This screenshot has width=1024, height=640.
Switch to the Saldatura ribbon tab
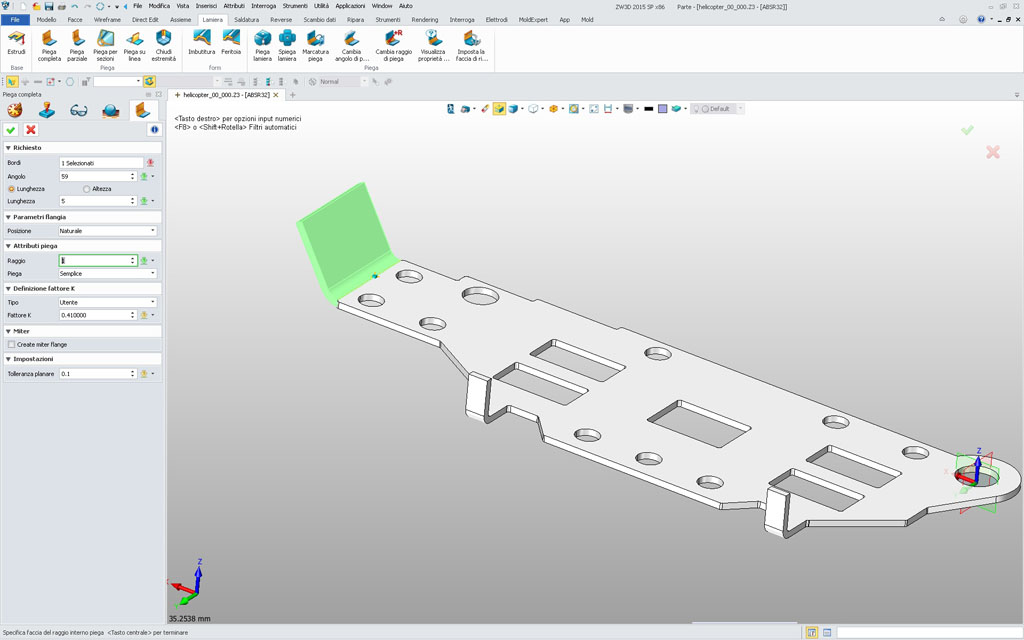(246, 20)
